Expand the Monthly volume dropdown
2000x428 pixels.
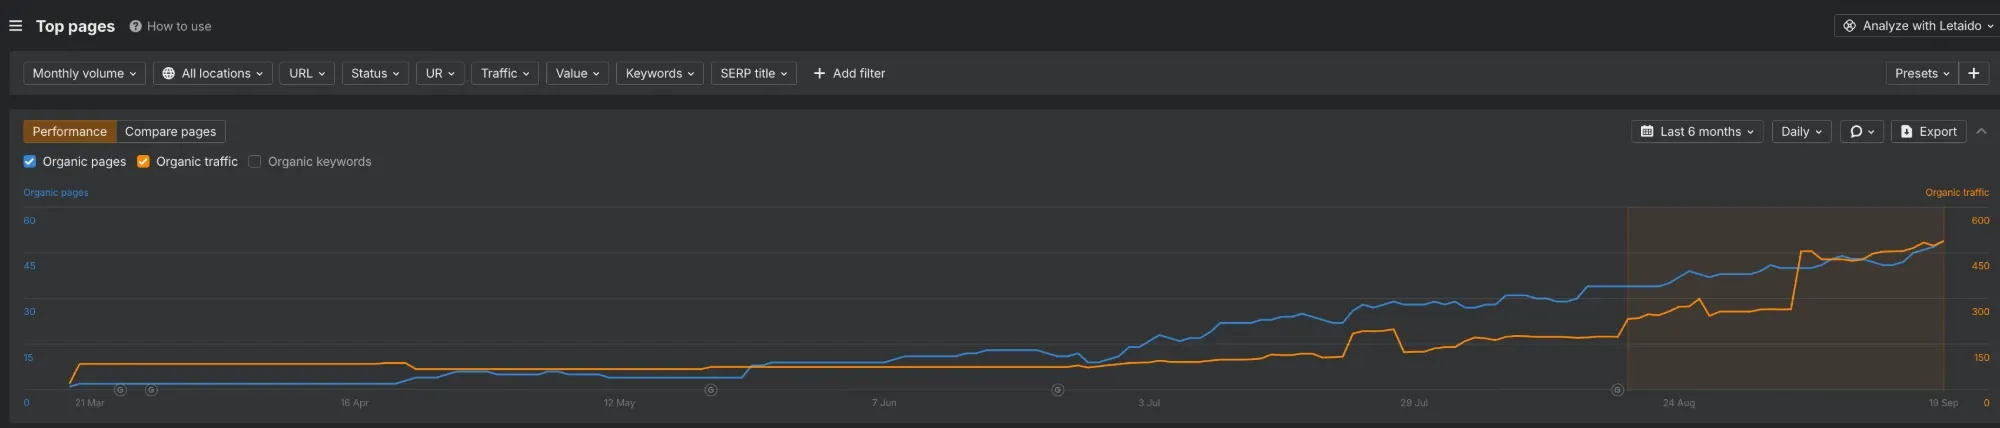click(84, 73)
